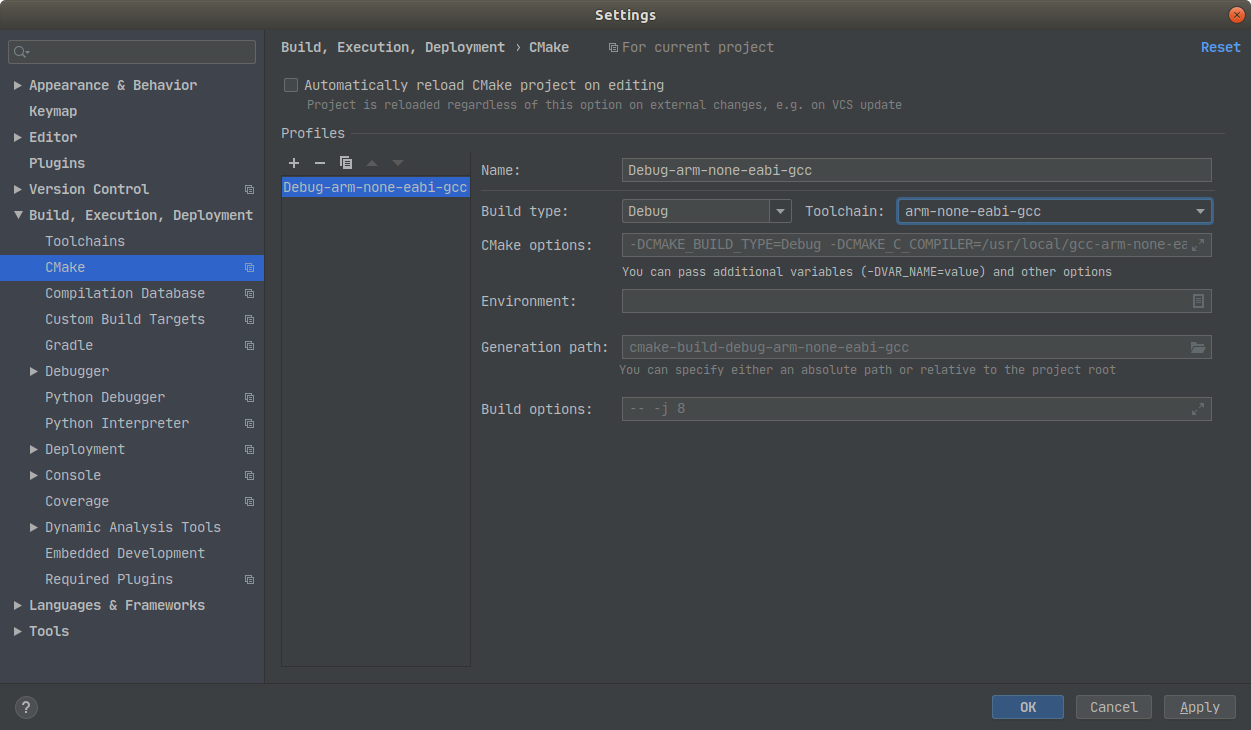Screen dimensions: 1251x730
Task: Expand Appearance & Behavior section
Action: point(18,85)
